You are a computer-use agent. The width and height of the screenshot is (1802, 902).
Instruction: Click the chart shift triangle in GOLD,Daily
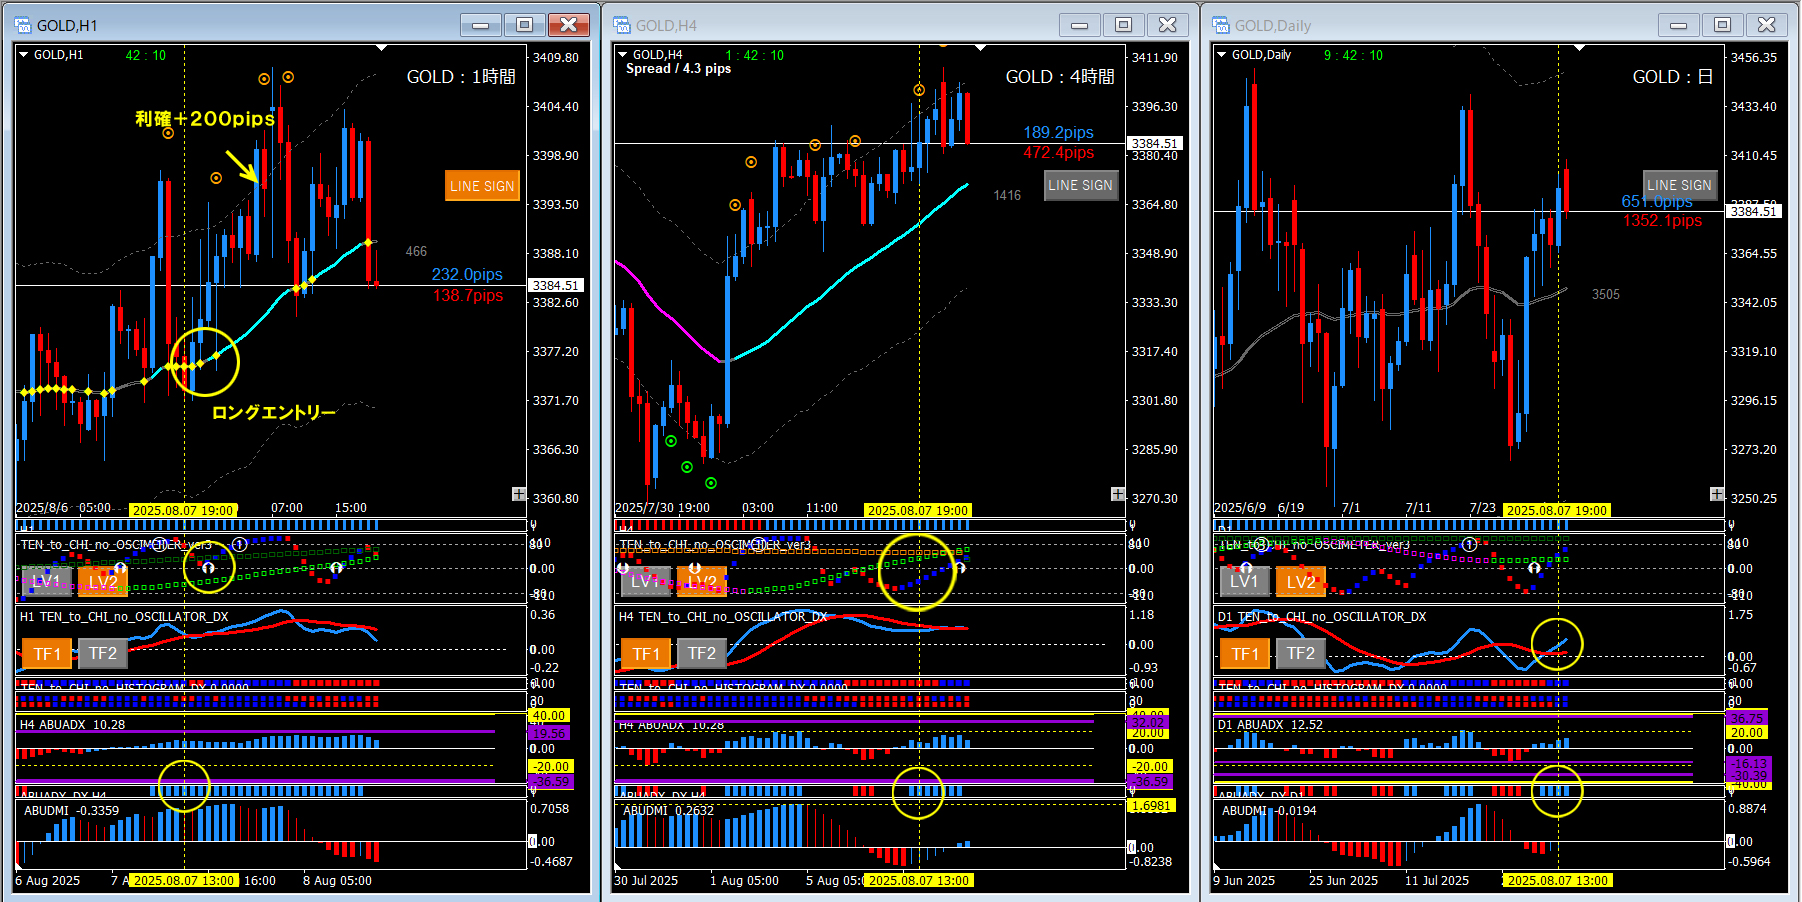click(x=1579, y=48)
